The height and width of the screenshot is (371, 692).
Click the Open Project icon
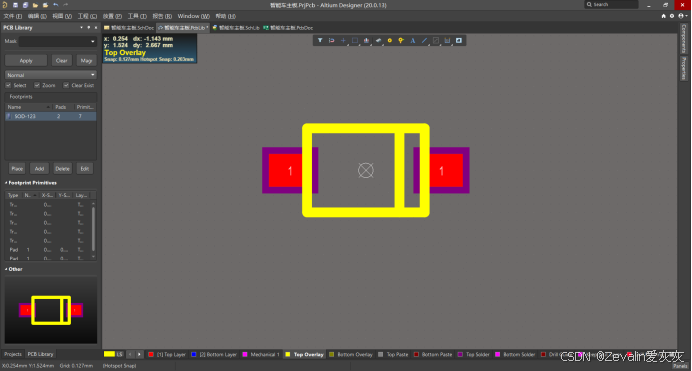click(x=45, y=5)
